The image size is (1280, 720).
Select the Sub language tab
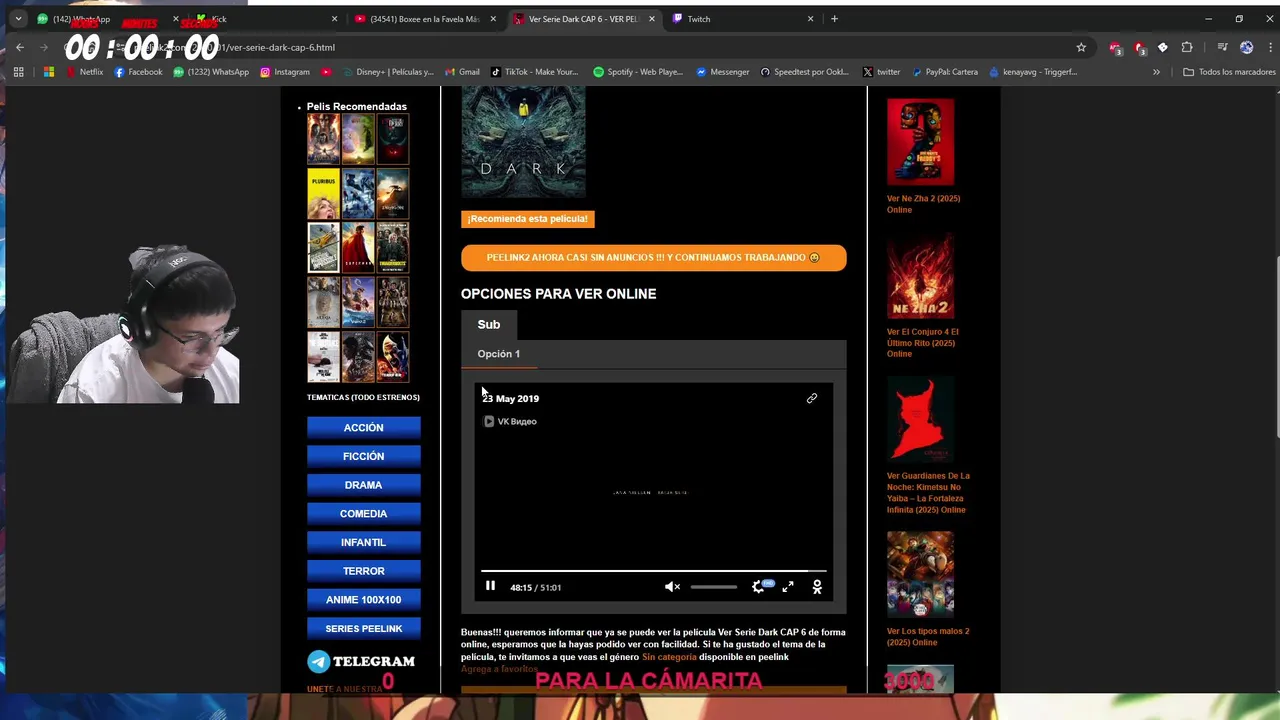489,324
